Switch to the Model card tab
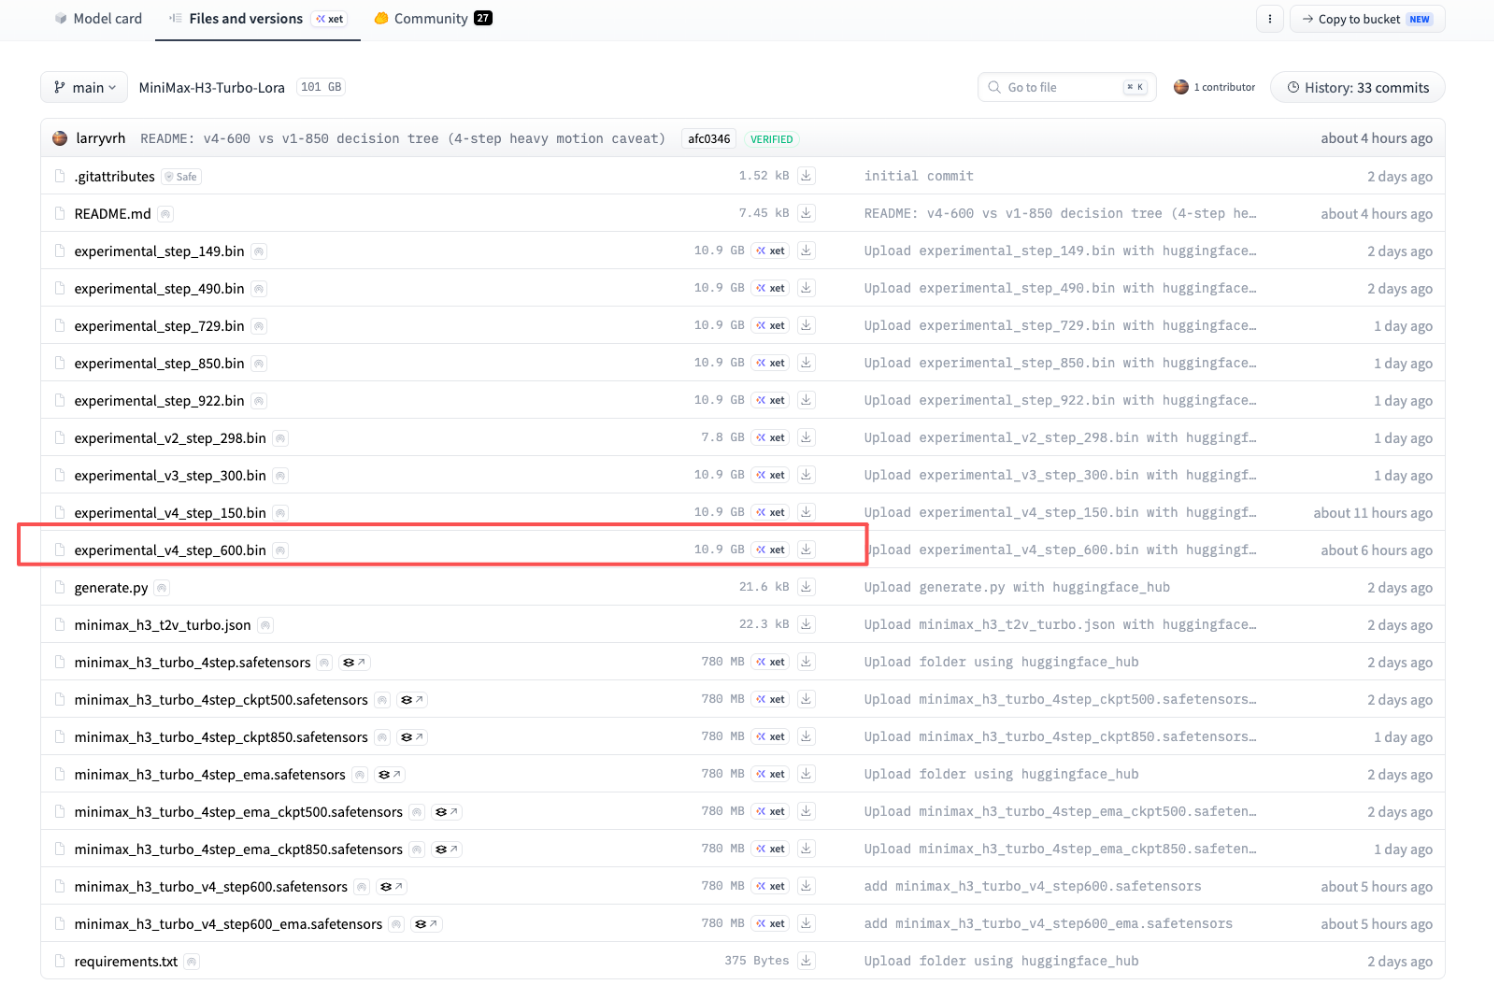The width and height of the screenshot is (1494, 991). (98, 19)
